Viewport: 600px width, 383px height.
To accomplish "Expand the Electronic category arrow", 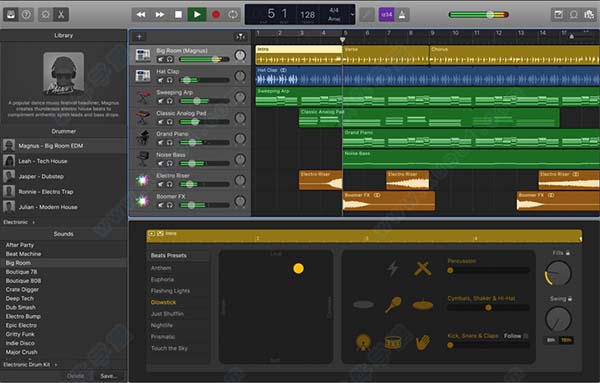I will [x=34, y=222].
